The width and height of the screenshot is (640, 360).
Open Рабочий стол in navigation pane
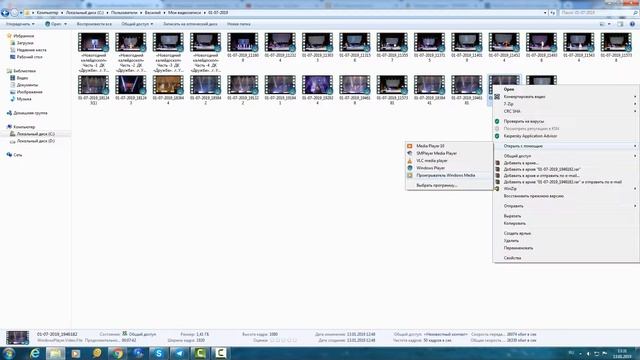pos(29,57)
